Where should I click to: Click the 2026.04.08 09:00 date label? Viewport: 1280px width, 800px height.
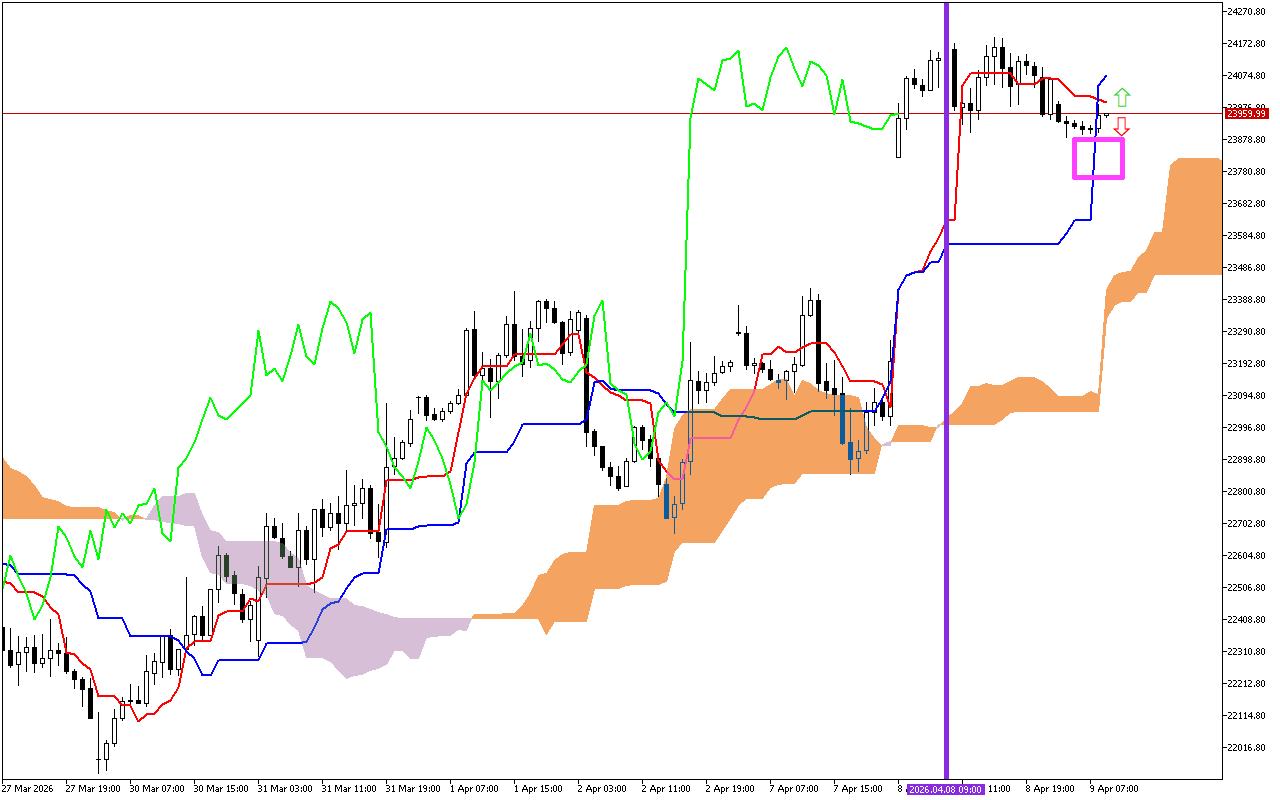945,789
